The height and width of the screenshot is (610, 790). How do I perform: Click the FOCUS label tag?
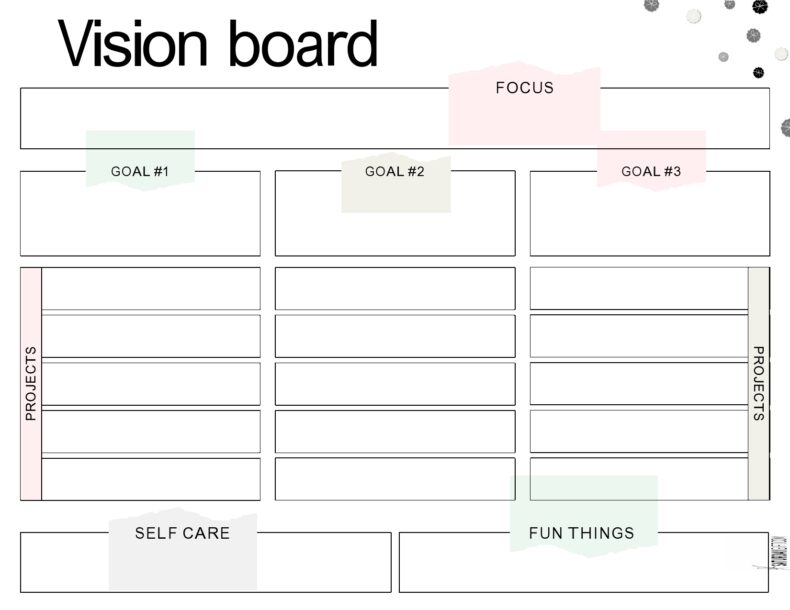pyautogui.click(x=524, y=88)
